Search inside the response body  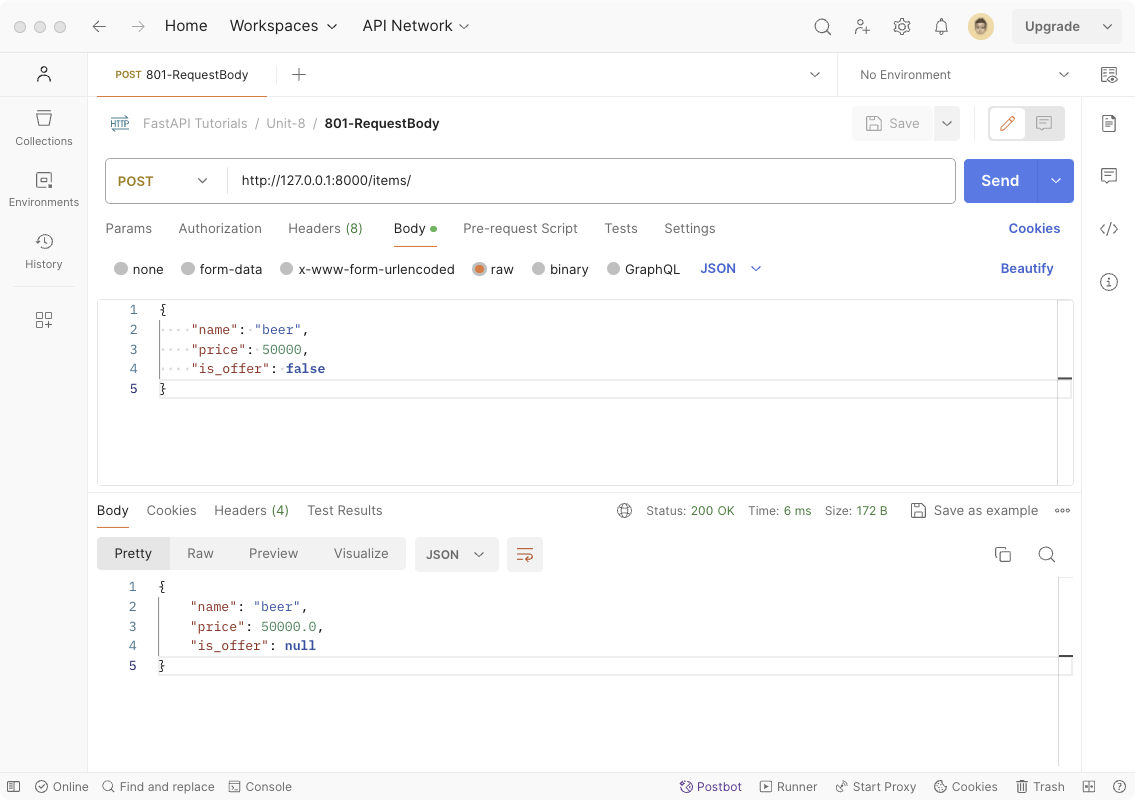point(1046,554)
